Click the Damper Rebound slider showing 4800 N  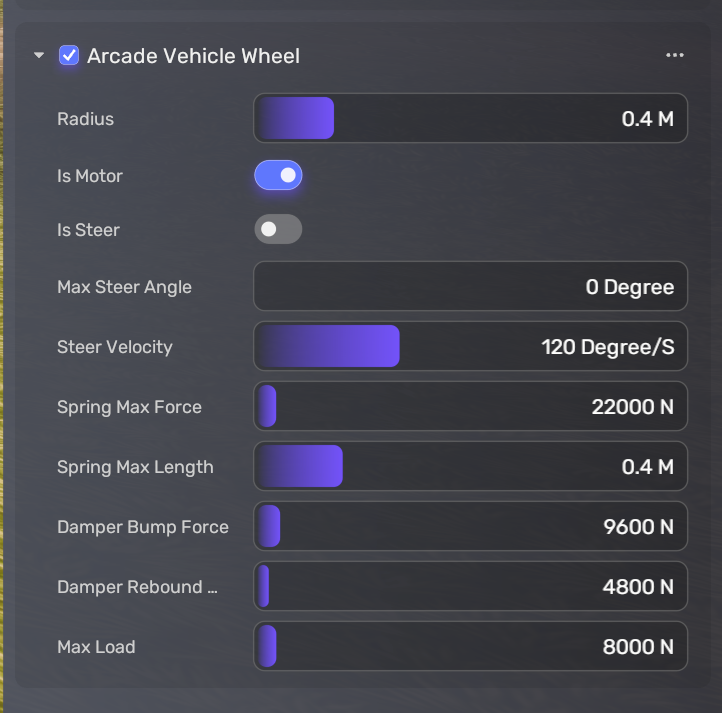click(470, 587)
